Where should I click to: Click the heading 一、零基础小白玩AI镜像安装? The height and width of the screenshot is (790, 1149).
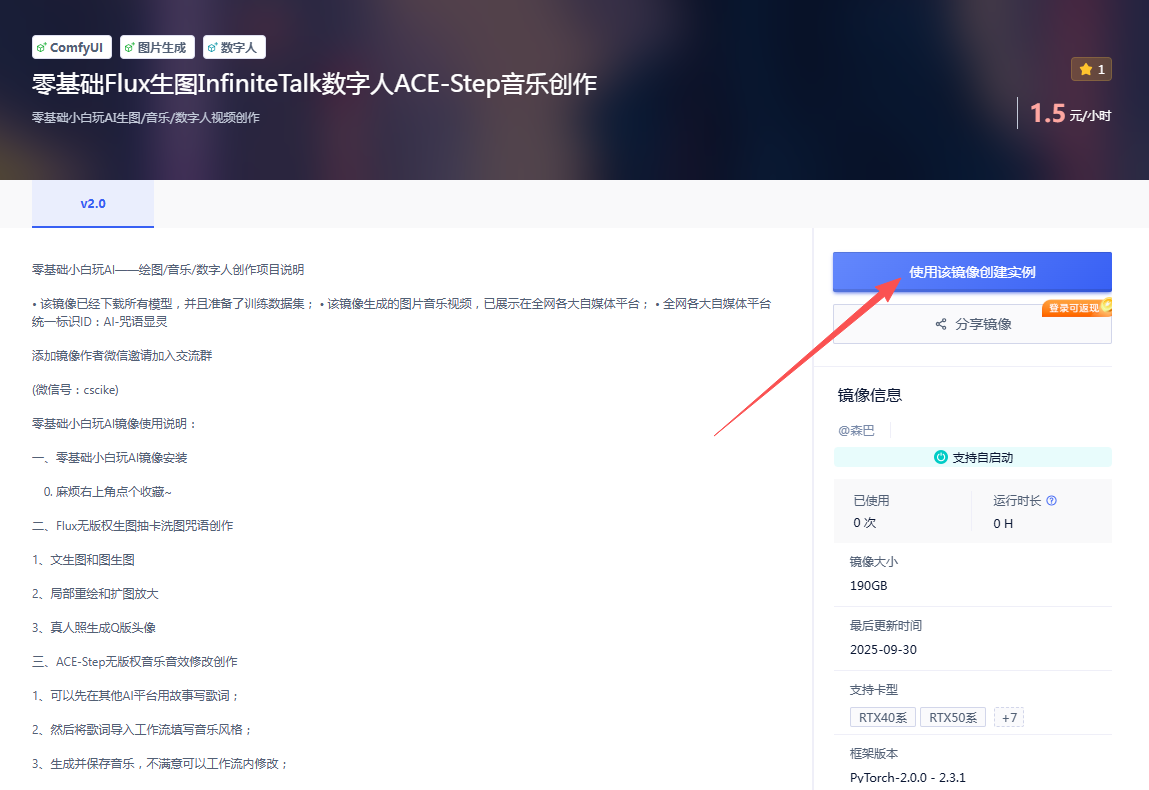(x=110, y=457)
